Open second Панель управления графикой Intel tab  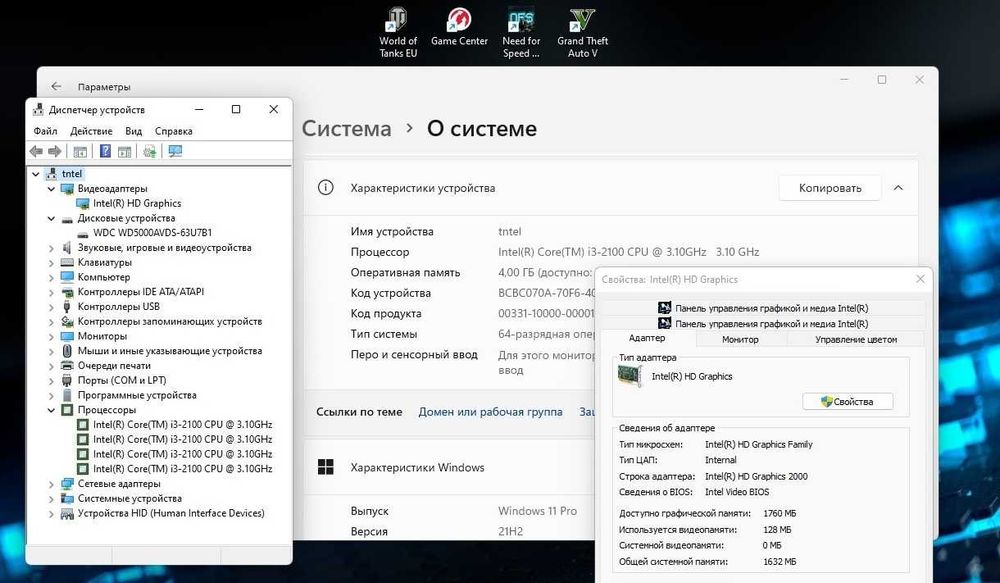coord(763,323)
